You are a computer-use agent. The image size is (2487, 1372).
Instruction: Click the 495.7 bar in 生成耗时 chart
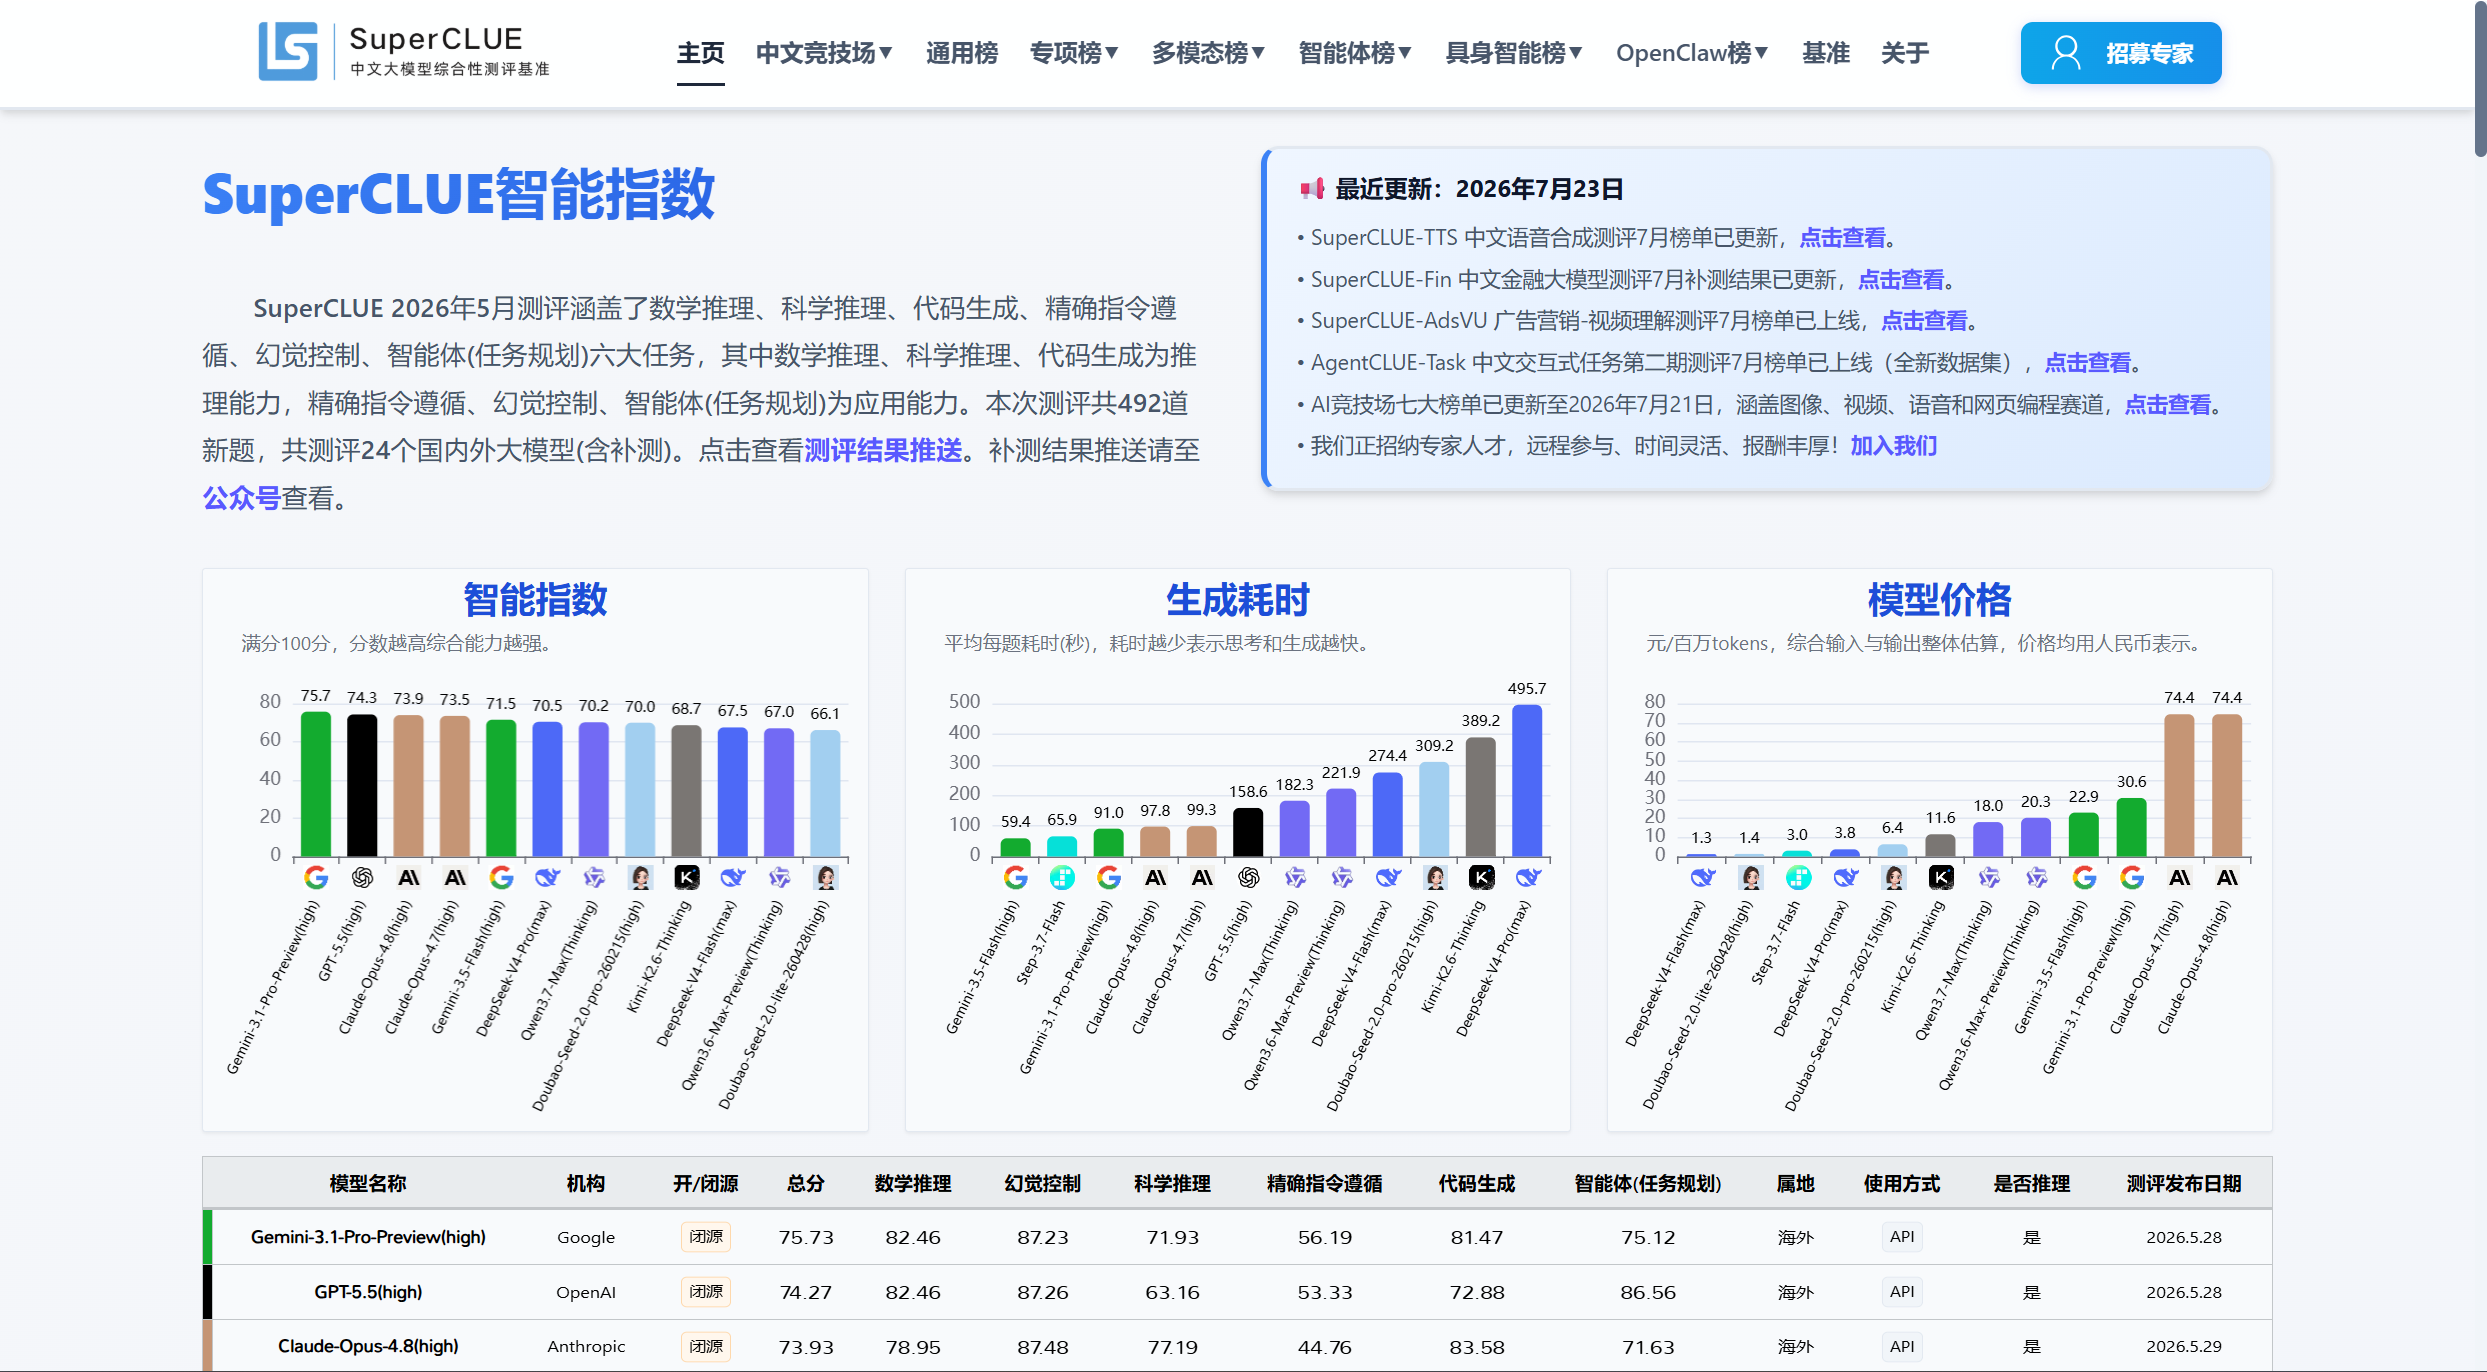(1527, 781)
